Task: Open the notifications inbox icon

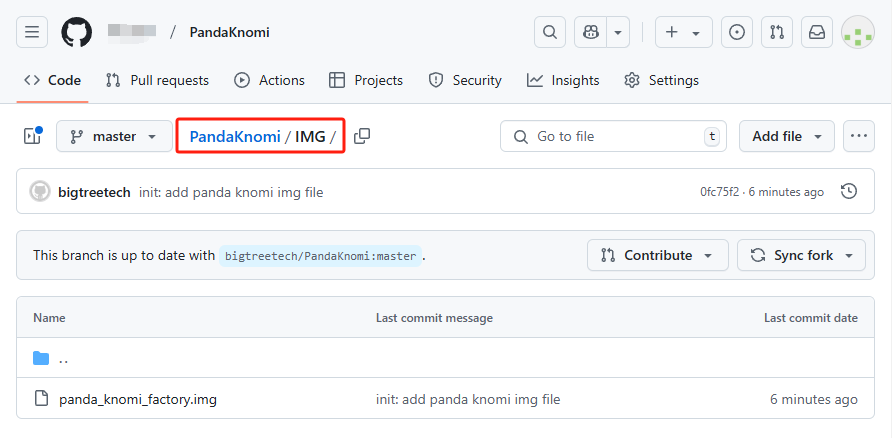Action: point(817,32)
